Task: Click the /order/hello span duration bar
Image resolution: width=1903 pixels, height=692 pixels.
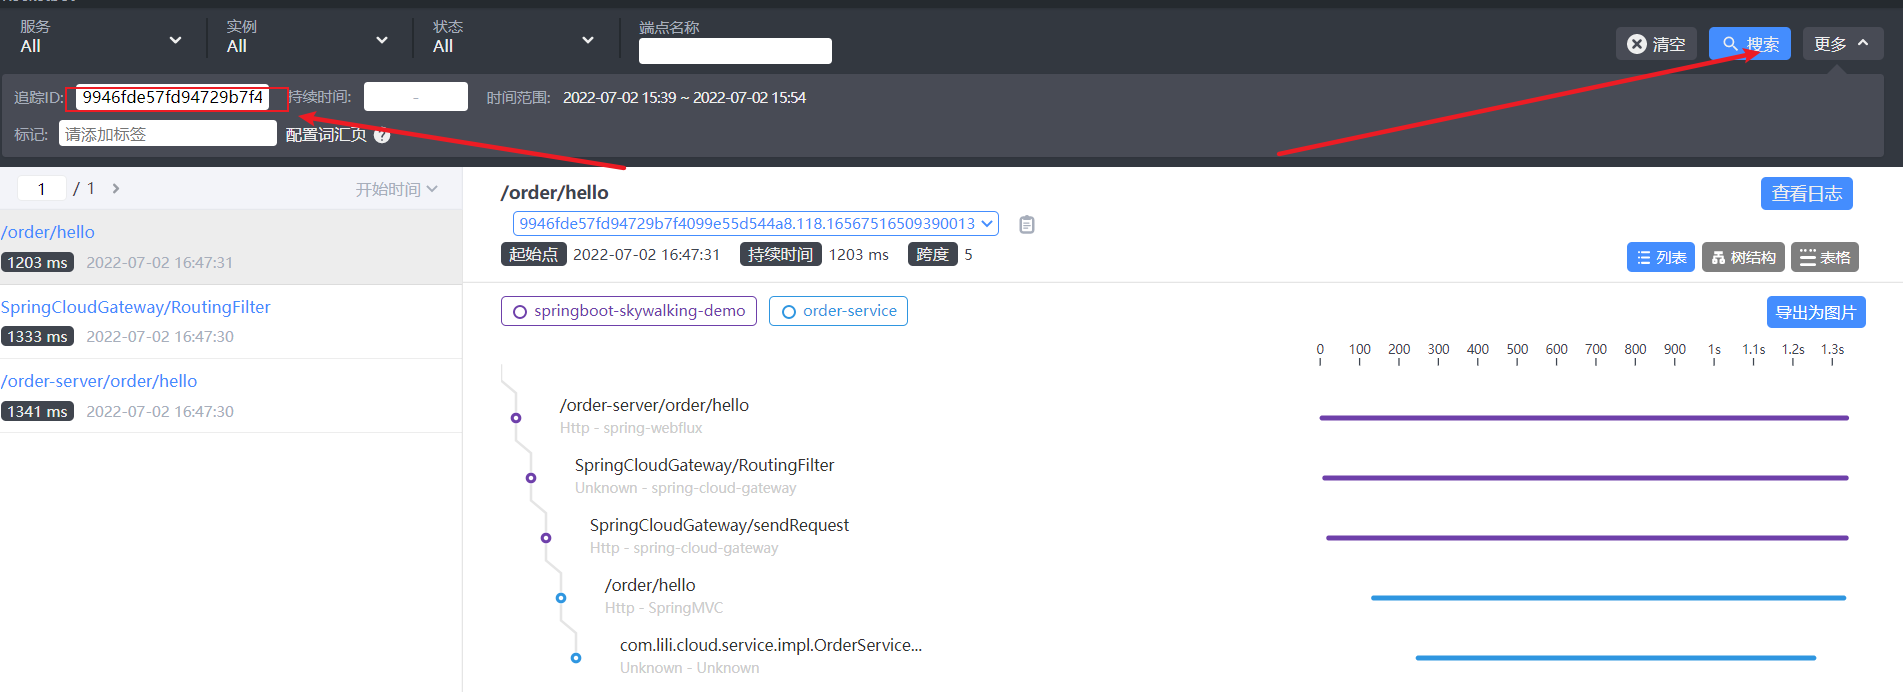Action: pyautogui.click(x=1608, y=598)
